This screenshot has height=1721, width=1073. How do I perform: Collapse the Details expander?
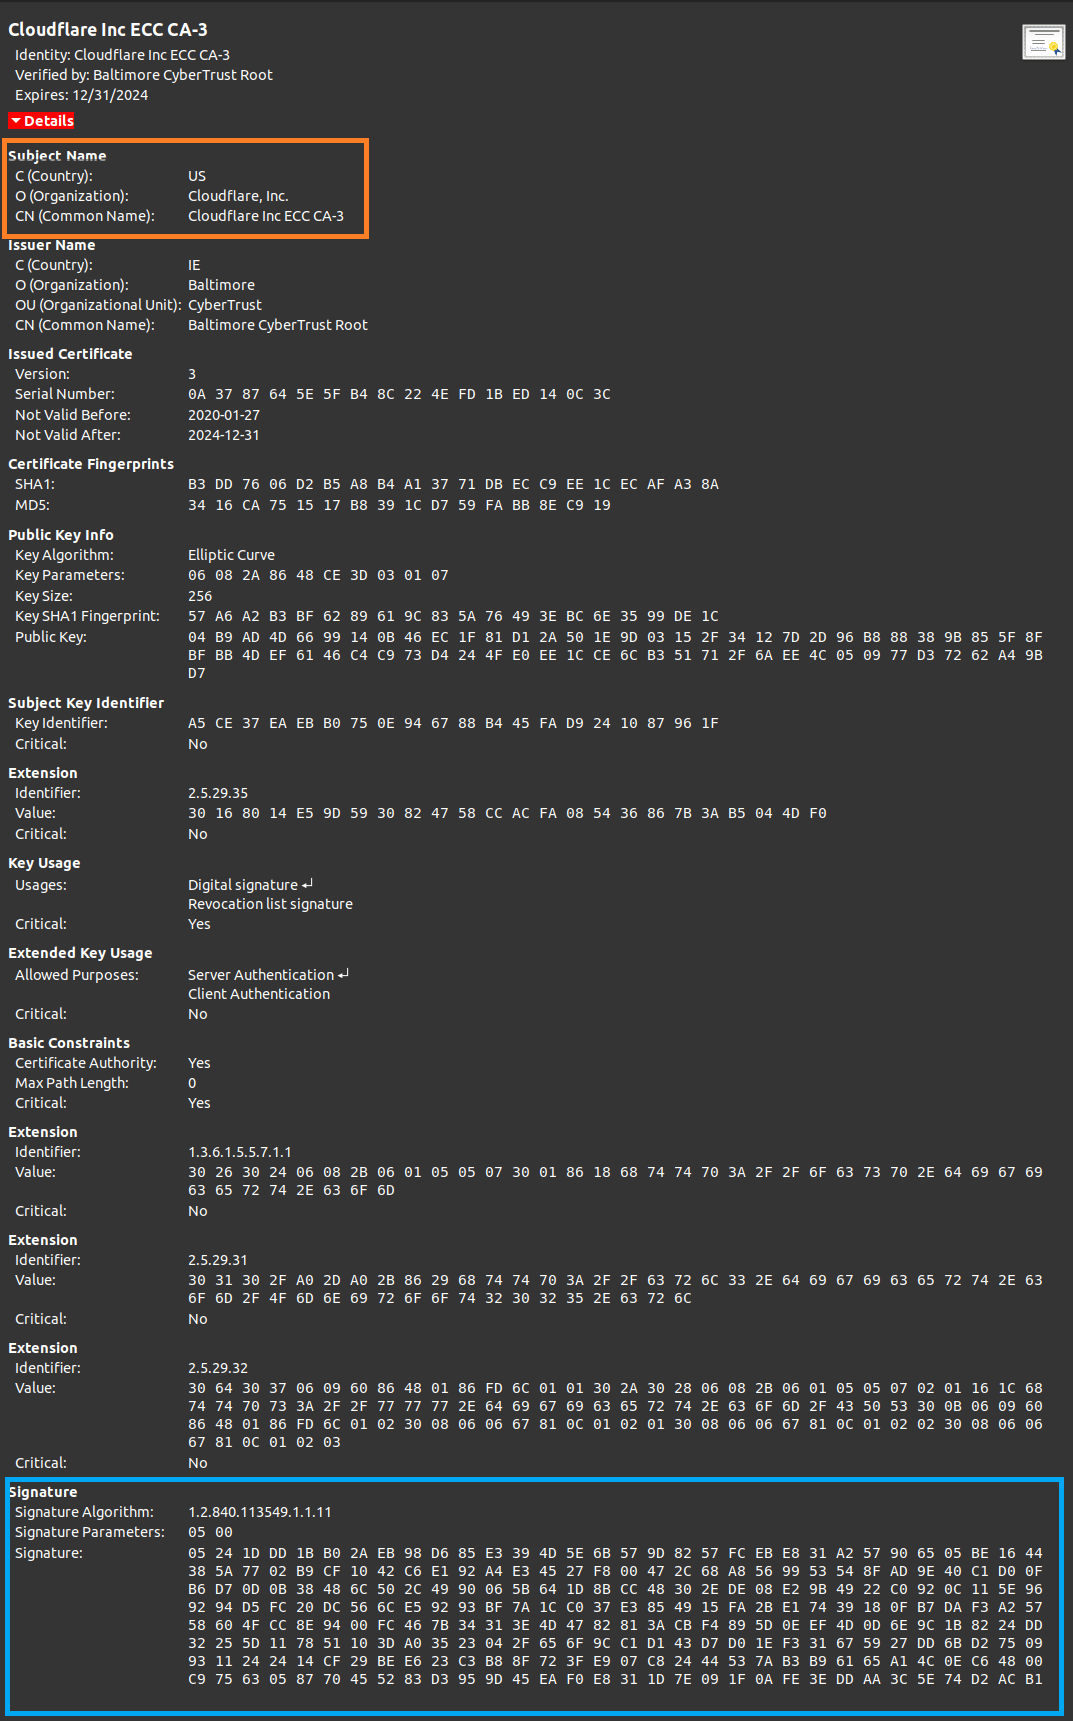(42, 121)
